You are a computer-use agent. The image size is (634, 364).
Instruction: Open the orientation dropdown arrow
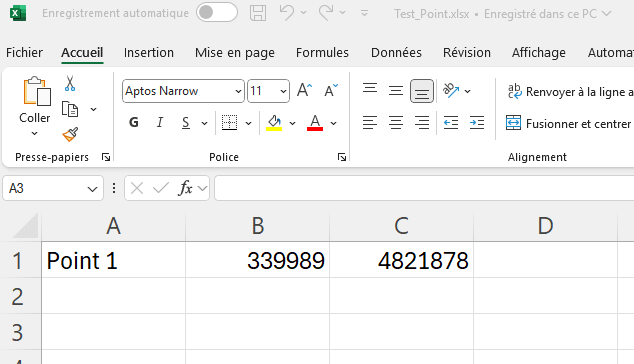tap(467, 91)
